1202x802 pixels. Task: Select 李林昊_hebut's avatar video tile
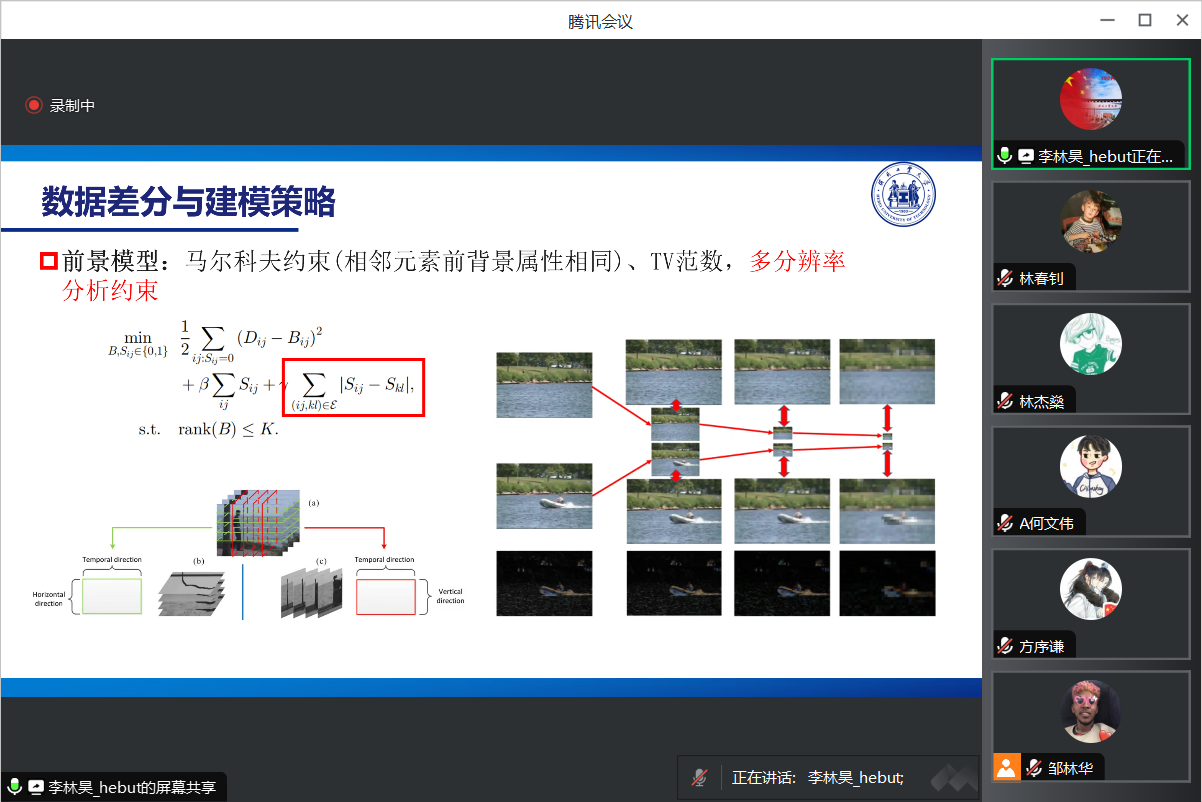tap(1090, 99)
